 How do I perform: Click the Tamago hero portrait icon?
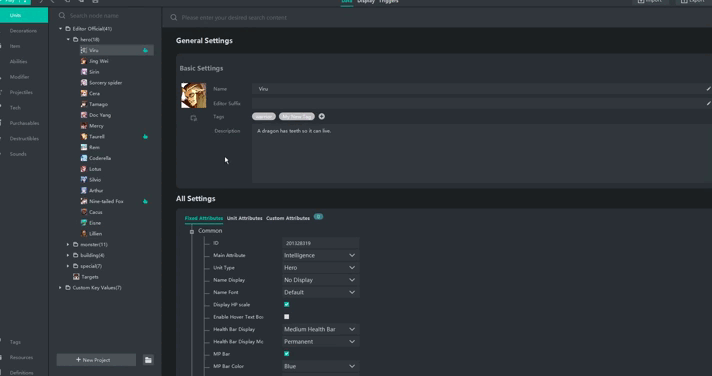point(84,104)
